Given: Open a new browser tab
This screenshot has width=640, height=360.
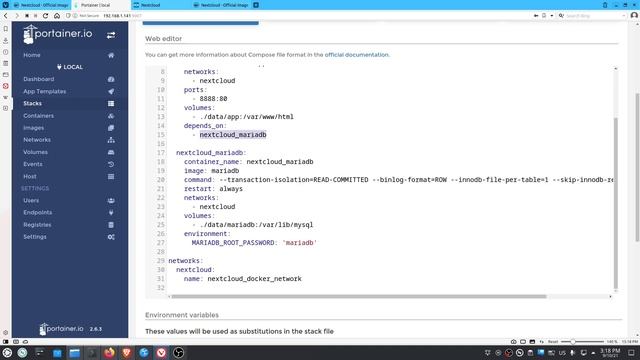Looking at the screenshot, I should (256, 5).
